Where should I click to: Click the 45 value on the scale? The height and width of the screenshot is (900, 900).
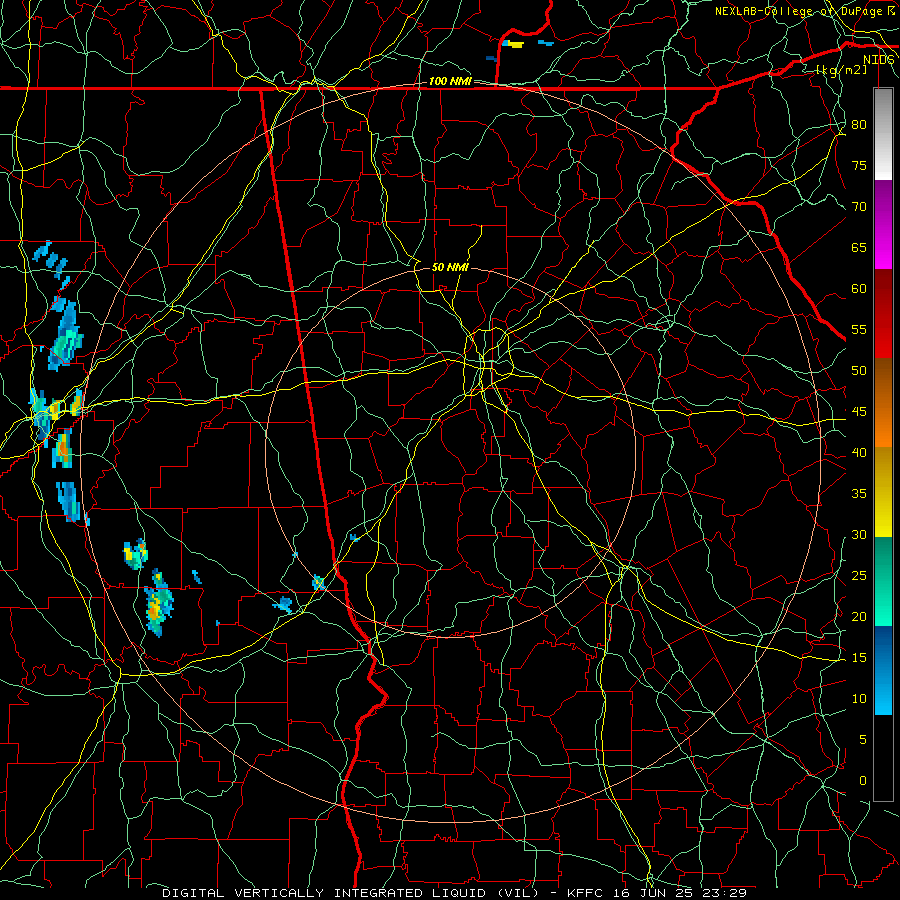(x=859, y=412)
